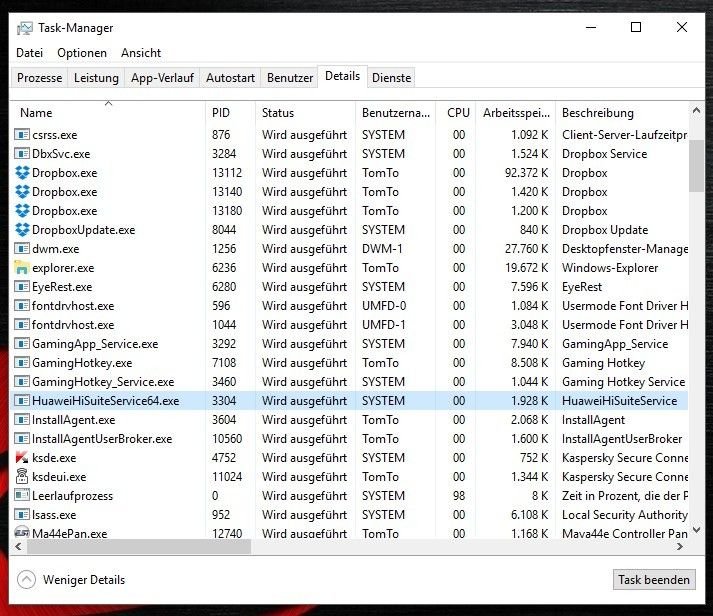713x616 pixels.
Task: Click the Task beenden button
Action: (x=654, y=580)
